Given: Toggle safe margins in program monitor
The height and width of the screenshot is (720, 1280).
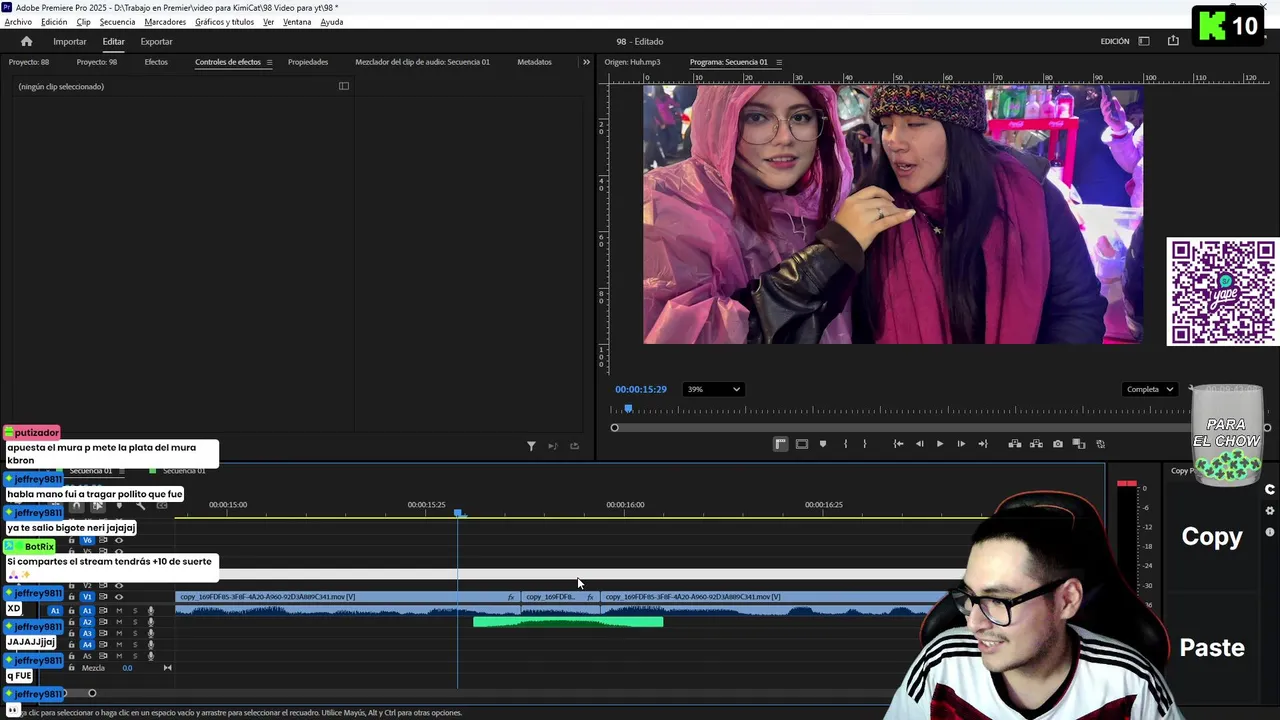Looking at the screenshot, I should pos(801,444).
